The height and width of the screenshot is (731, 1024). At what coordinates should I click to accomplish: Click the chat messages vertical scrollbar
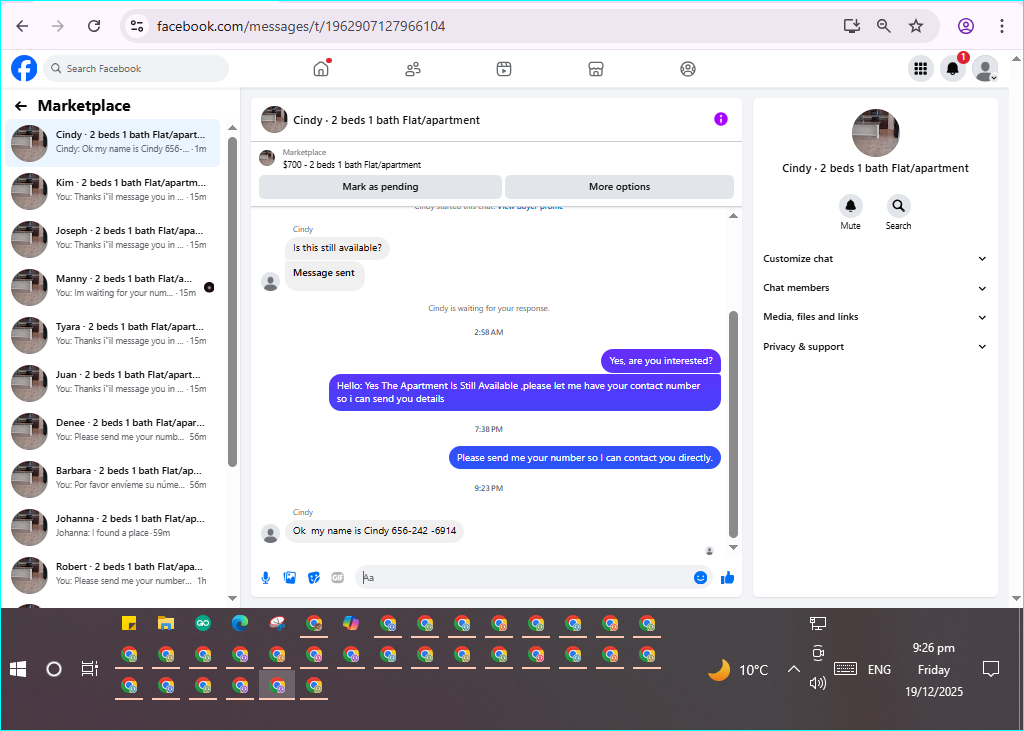733,425
